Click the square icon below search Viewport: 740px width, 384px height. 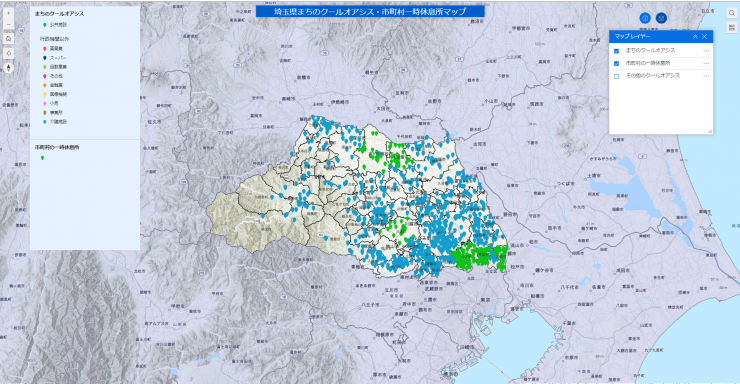click(732, 27)
